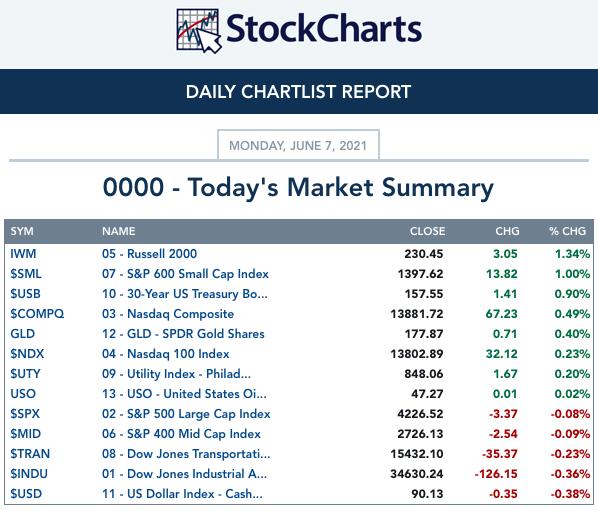The width and height of the screenshot is (598, 510).
Task: Open 02 - S&P 500 Large Cap Index
Action: point(186,414)
